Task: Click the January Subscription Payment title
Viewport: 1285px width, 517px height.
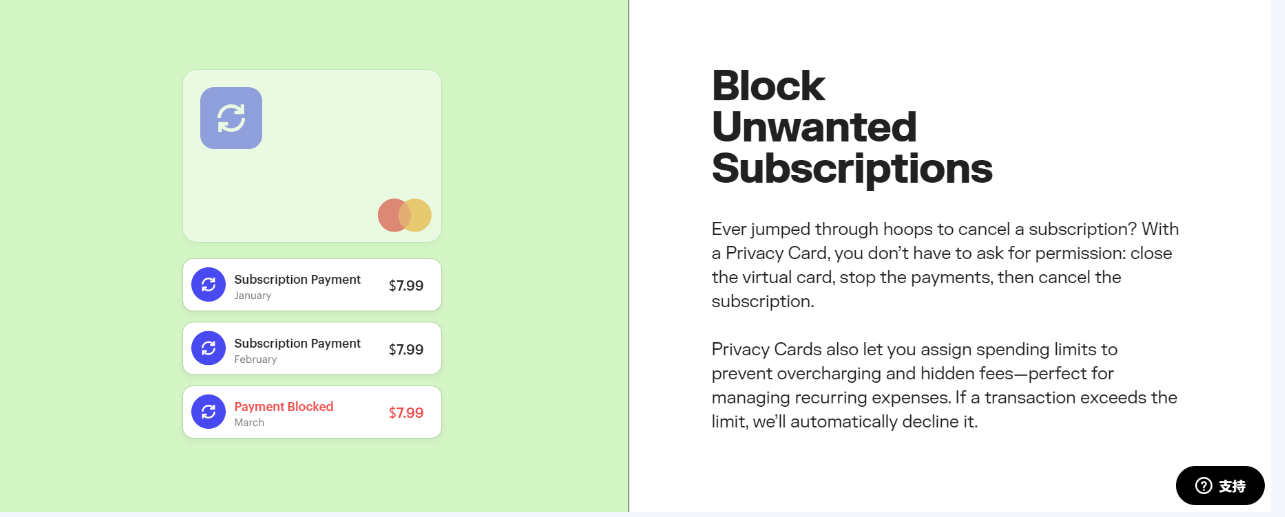Action: [297, 280]
